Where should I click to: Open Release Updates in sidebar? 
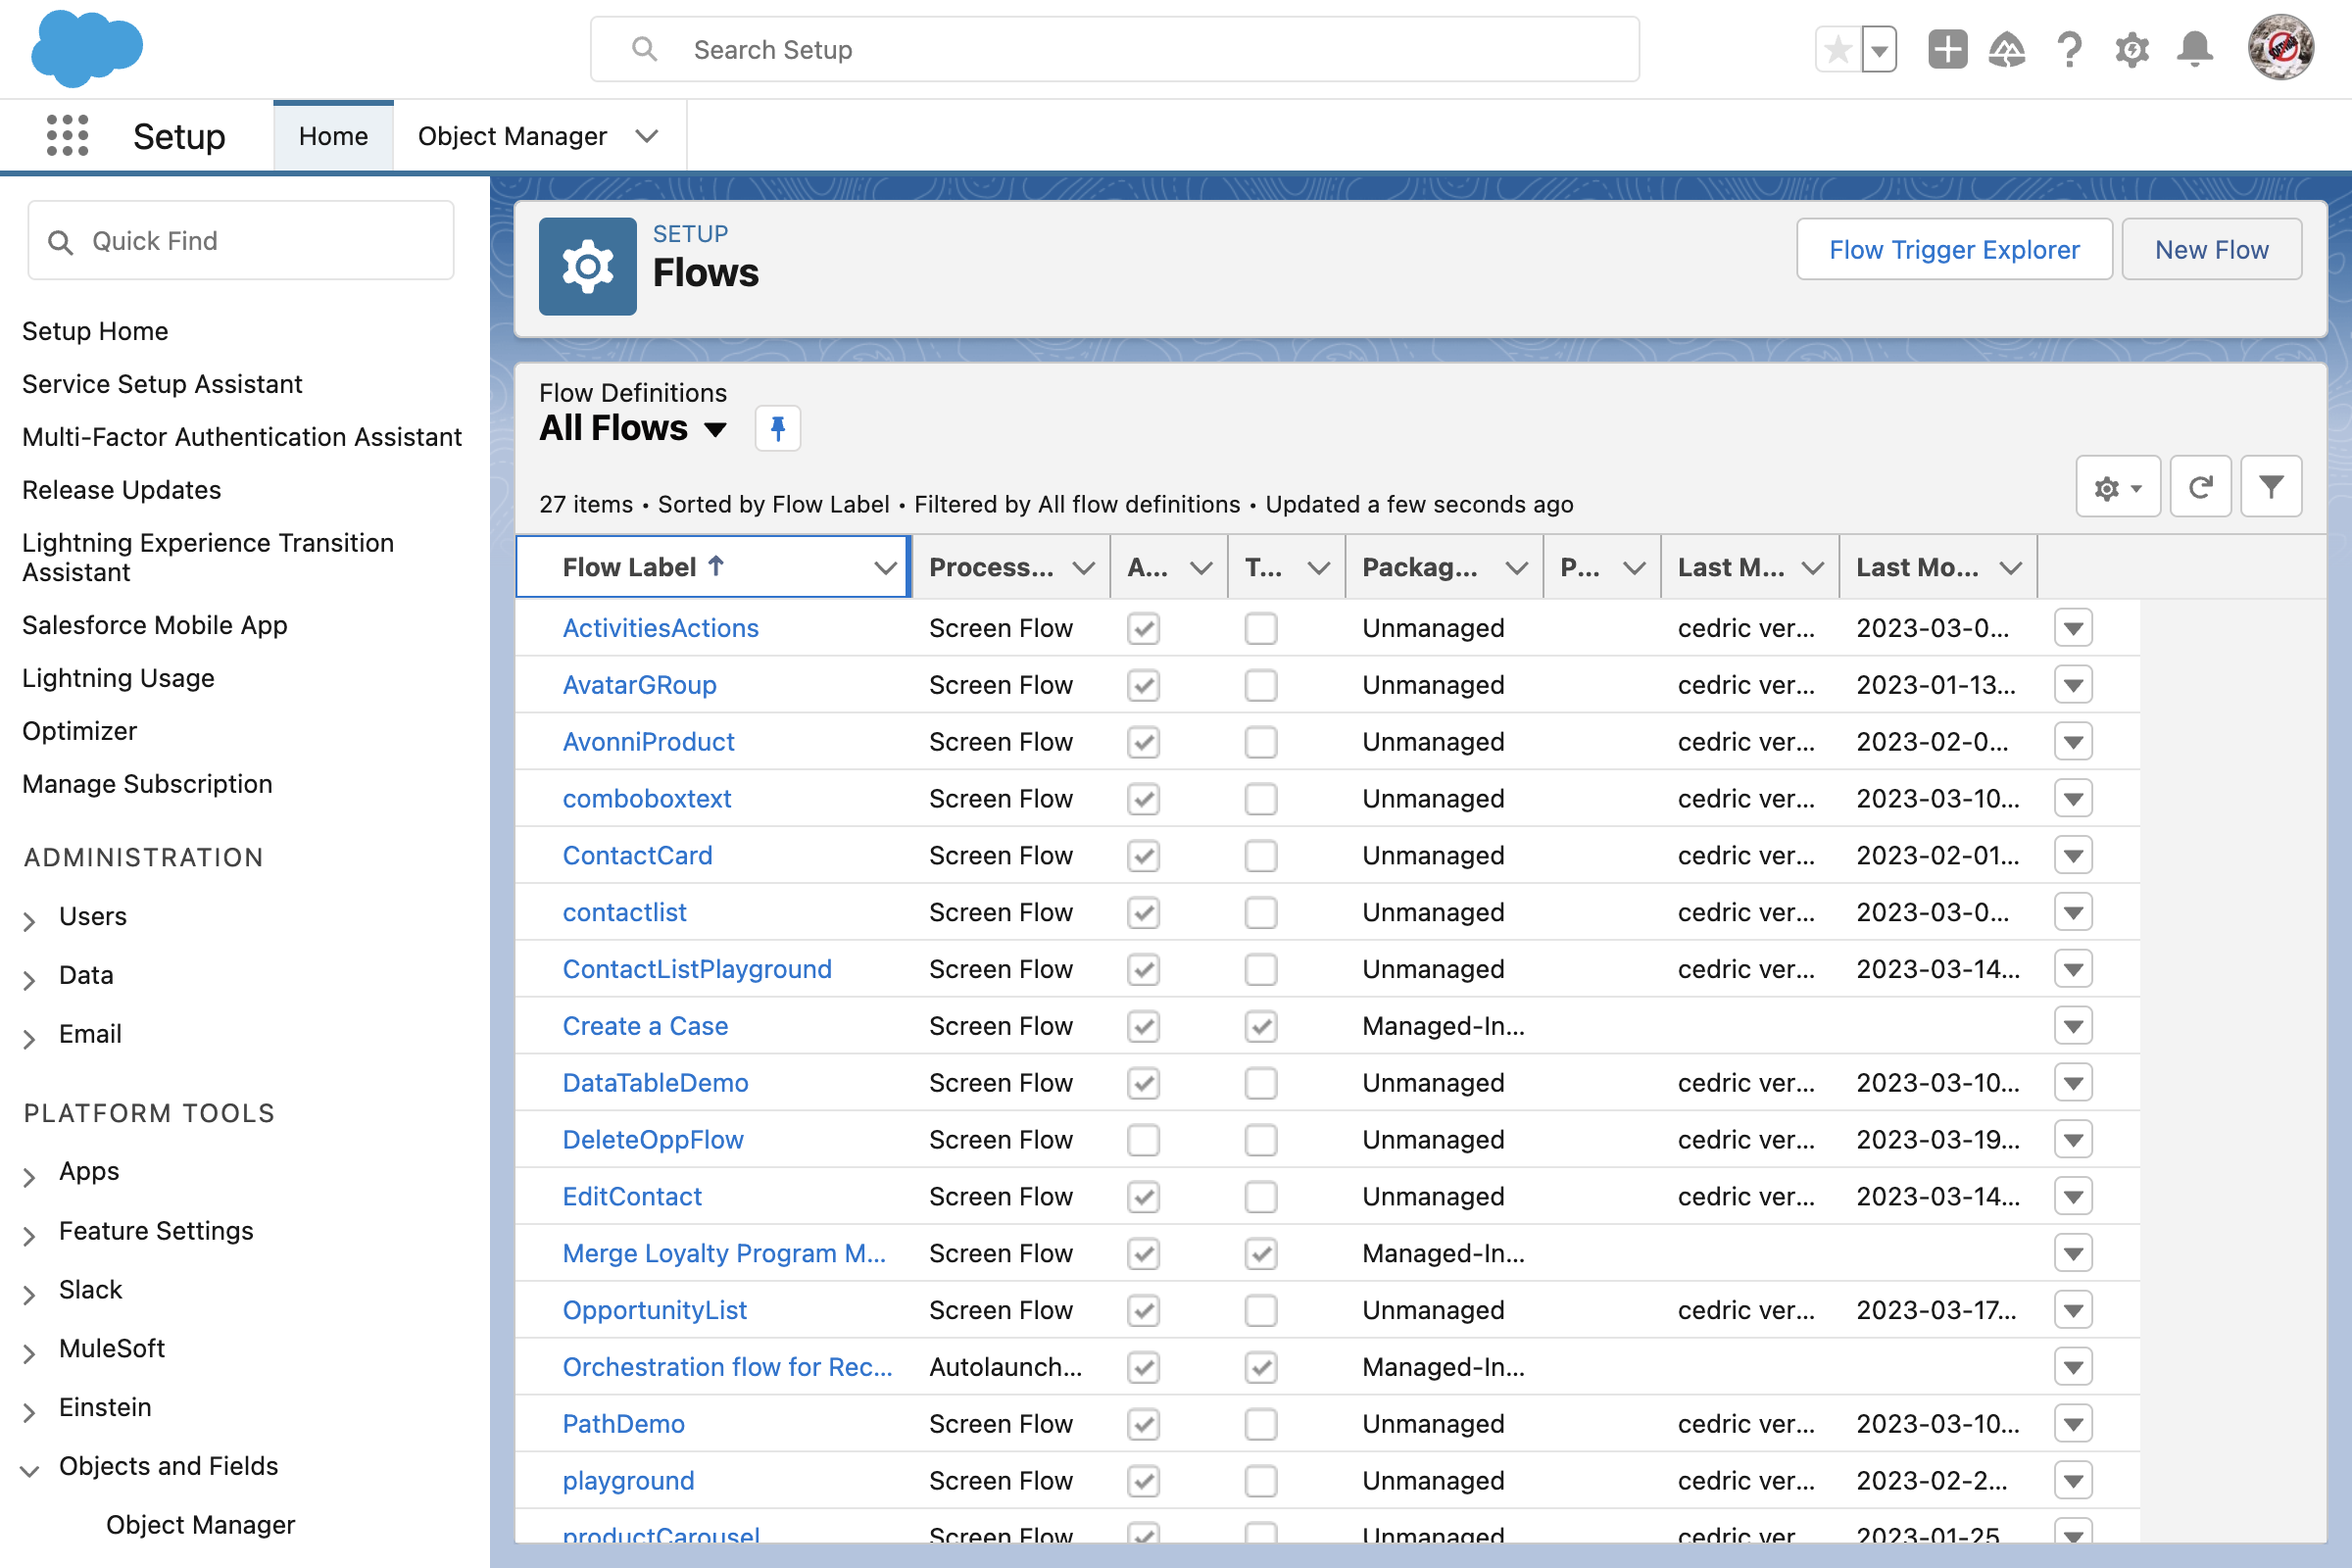pyautogui.click(x=122, y=490)
